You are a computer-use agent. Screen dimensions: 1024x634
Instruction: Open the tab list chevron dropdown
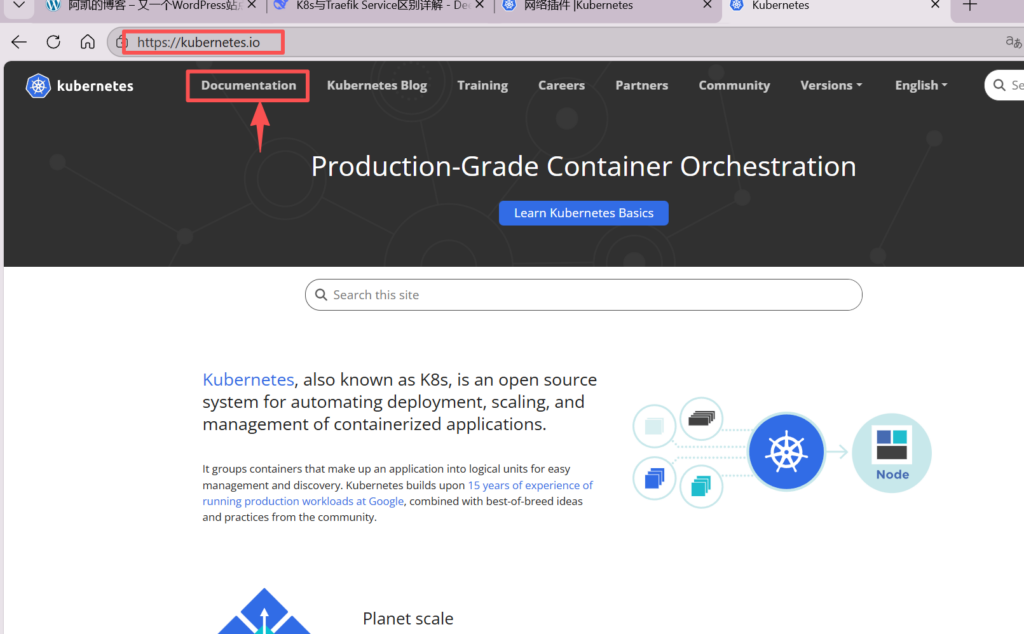[18, 6]
